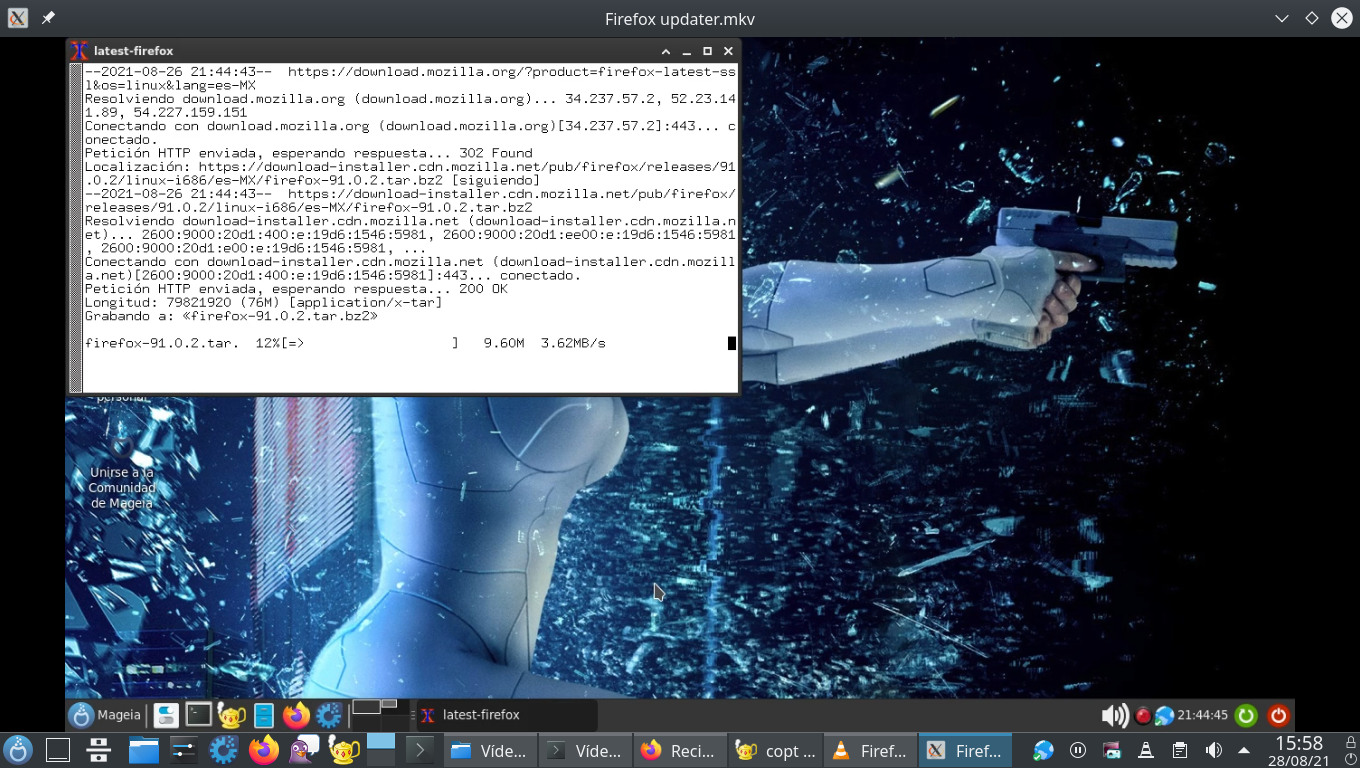Screen dimensions: 1360x768
Task: Open the blue gear control center in video panel
Action: pyautogui.click(x=329, y=715)
